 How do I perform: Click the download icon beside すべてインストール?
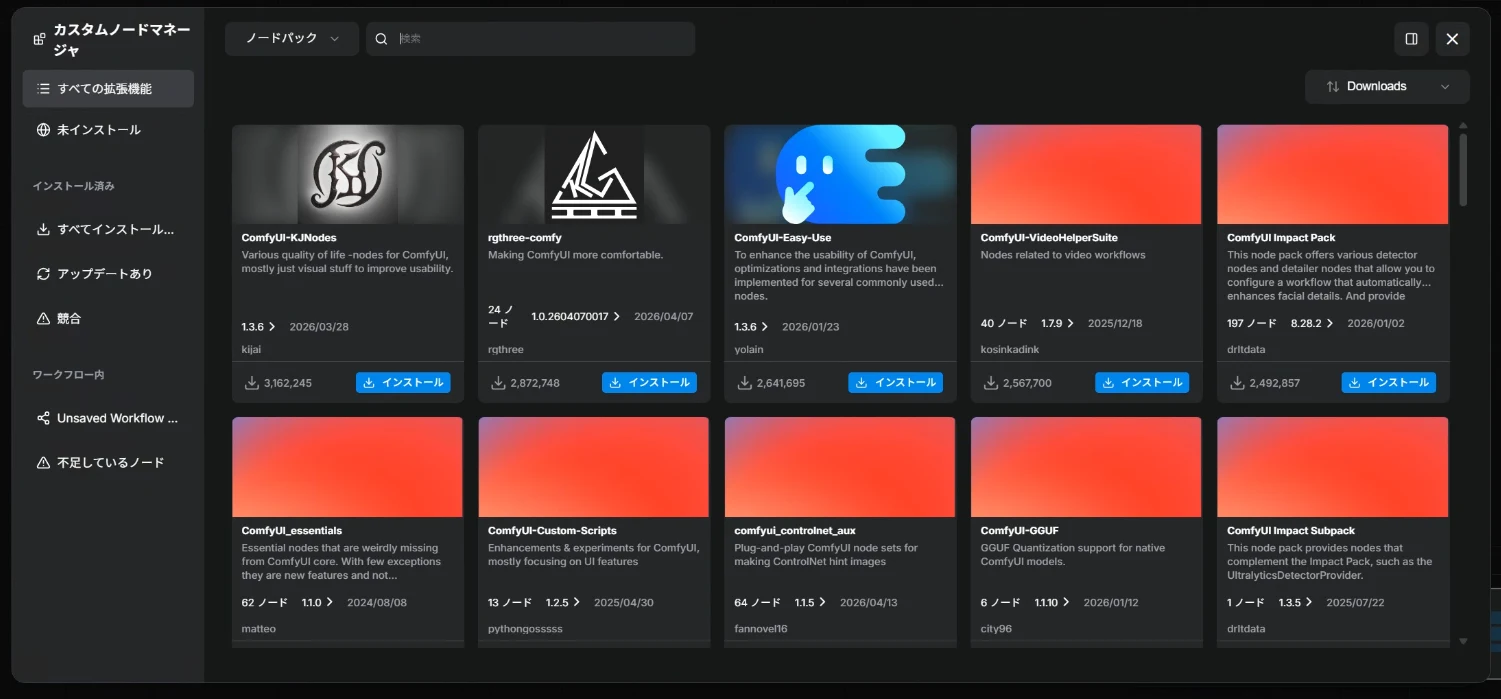point(43,229)
